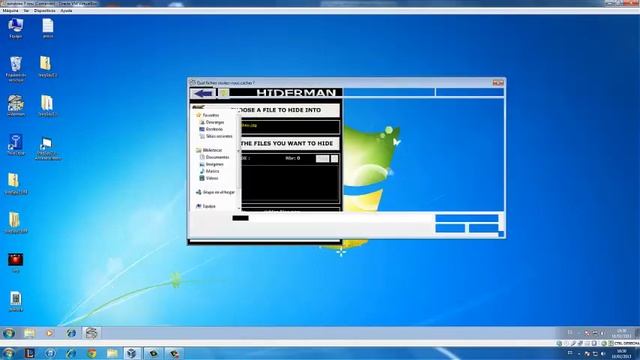Select the barcode-like file icon on the desktop
This screenshot has width=640, height=360.
tap(16, 302)
